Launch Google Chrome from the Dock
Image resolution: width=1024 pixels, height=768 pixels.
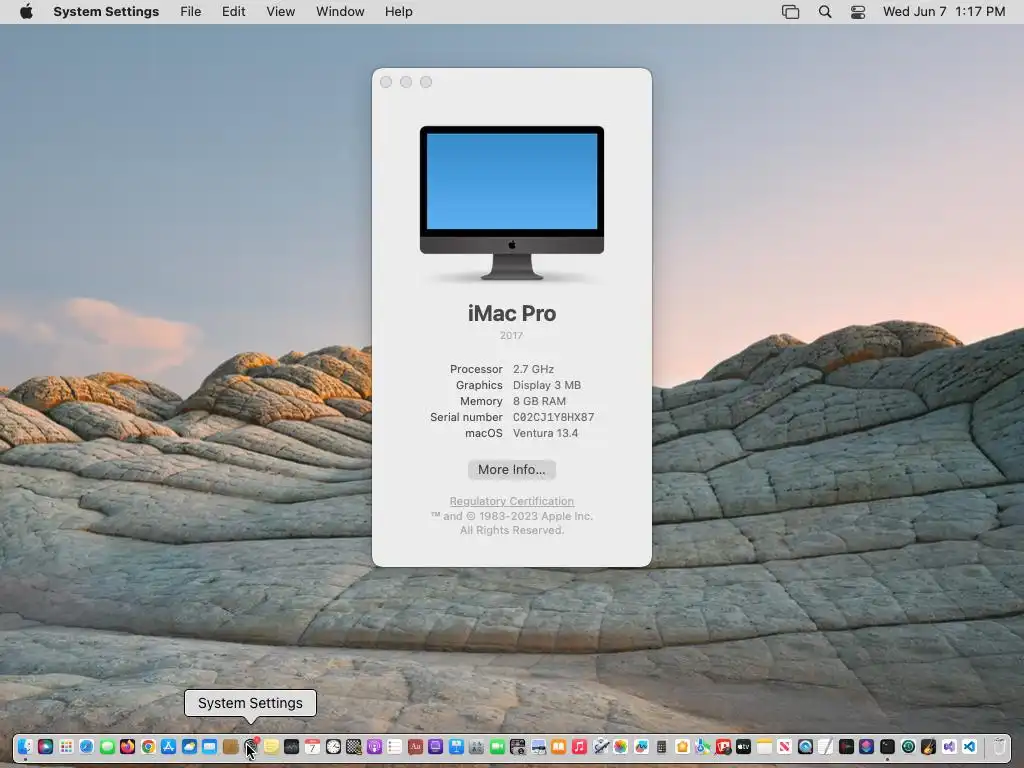(x=148, y=746)
